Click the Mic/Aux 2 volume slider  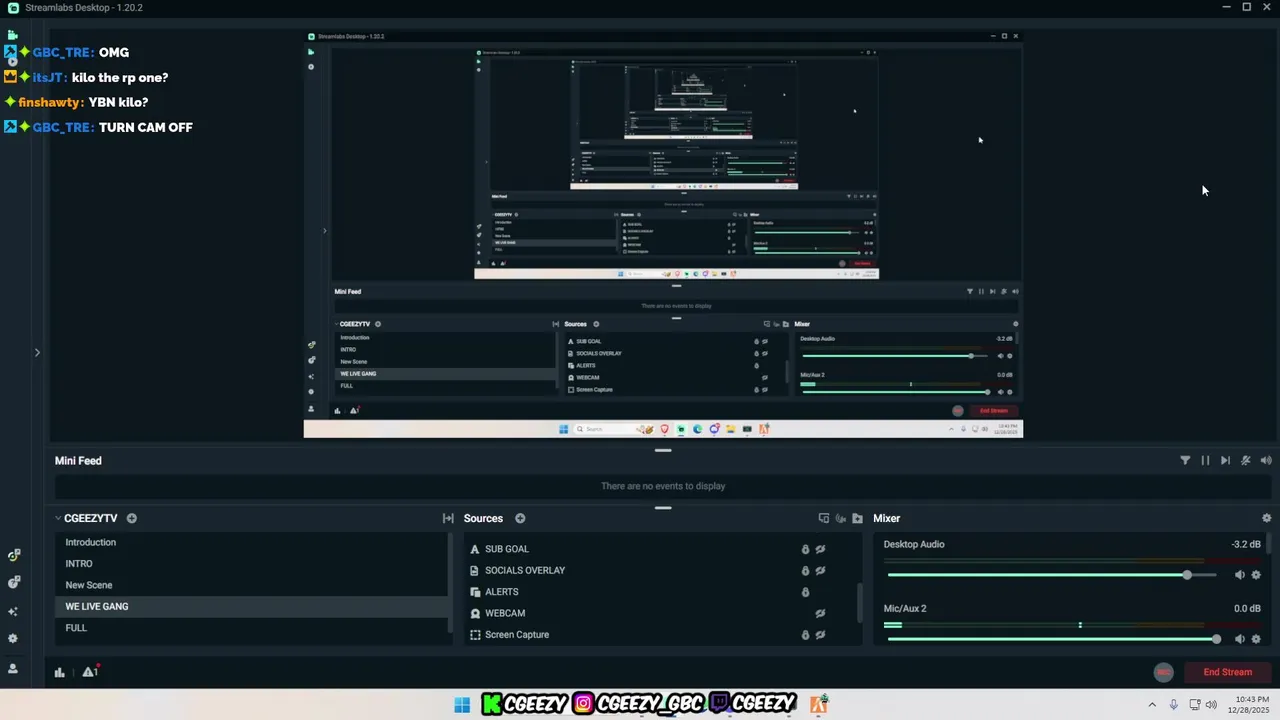click(x=1052, y=639)
